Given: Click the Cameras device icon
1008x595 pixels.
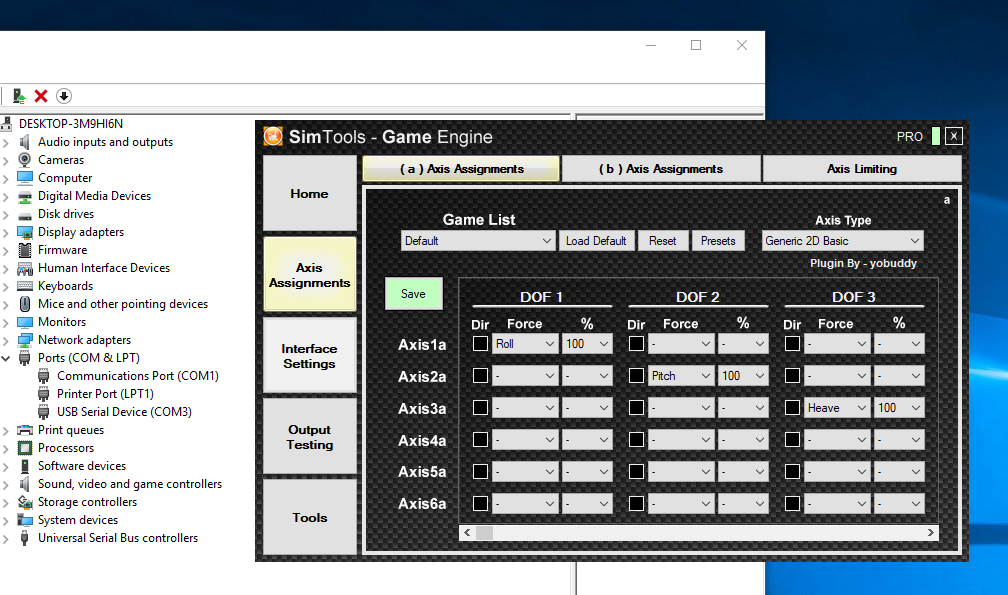Looking at the screenshot, I should (x=24, y=159).
